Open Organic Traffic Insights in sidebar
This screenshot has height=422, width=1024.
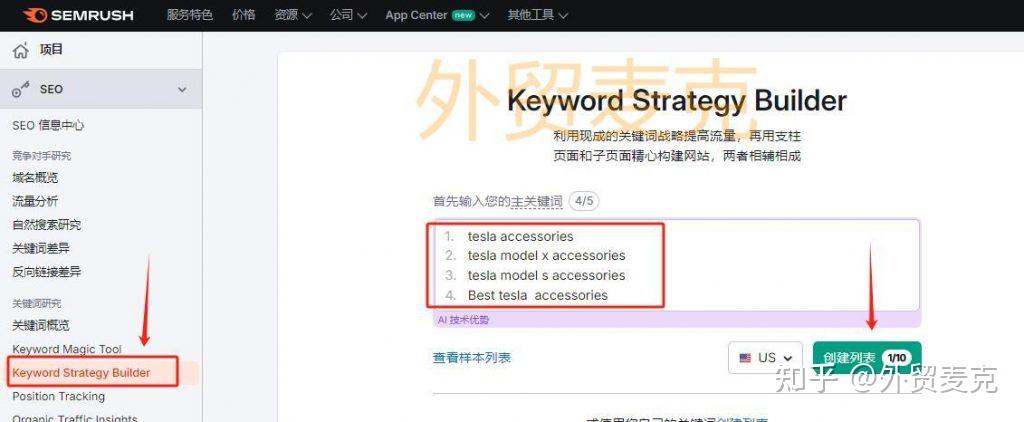coord(74,418)
